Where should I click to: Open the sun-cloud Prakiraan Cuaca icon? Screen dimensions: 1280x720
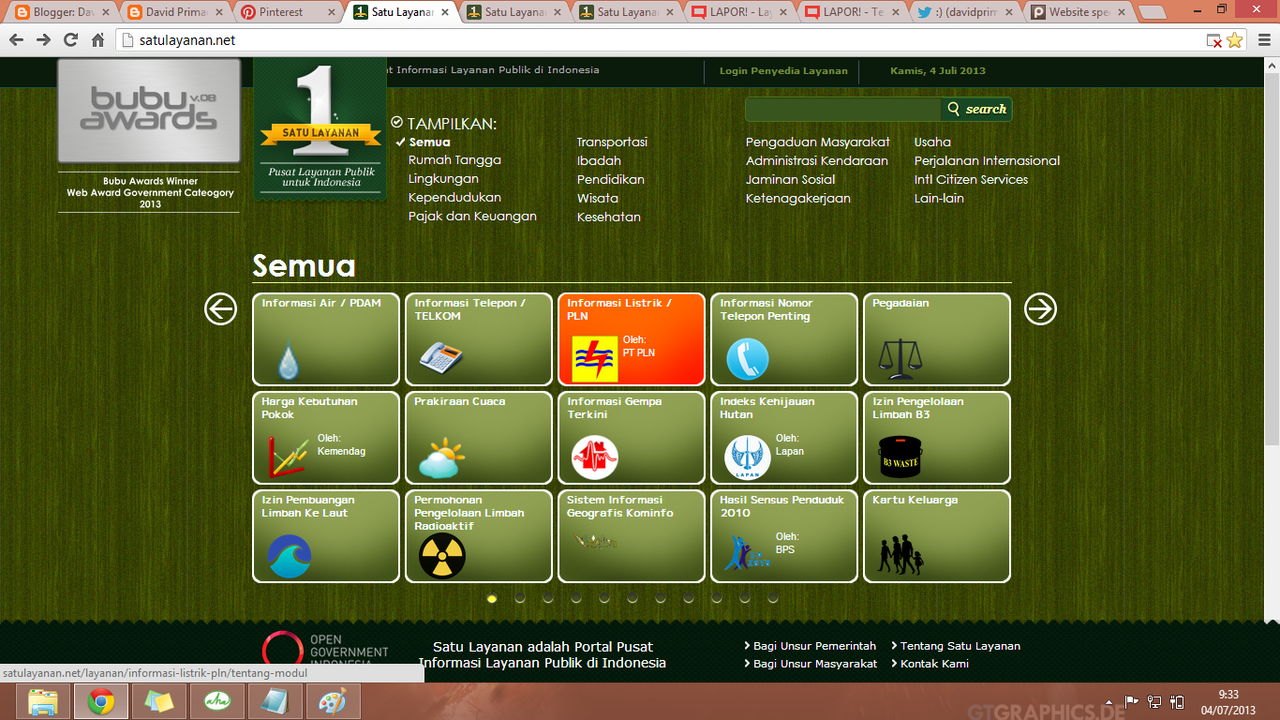(441, 459)
